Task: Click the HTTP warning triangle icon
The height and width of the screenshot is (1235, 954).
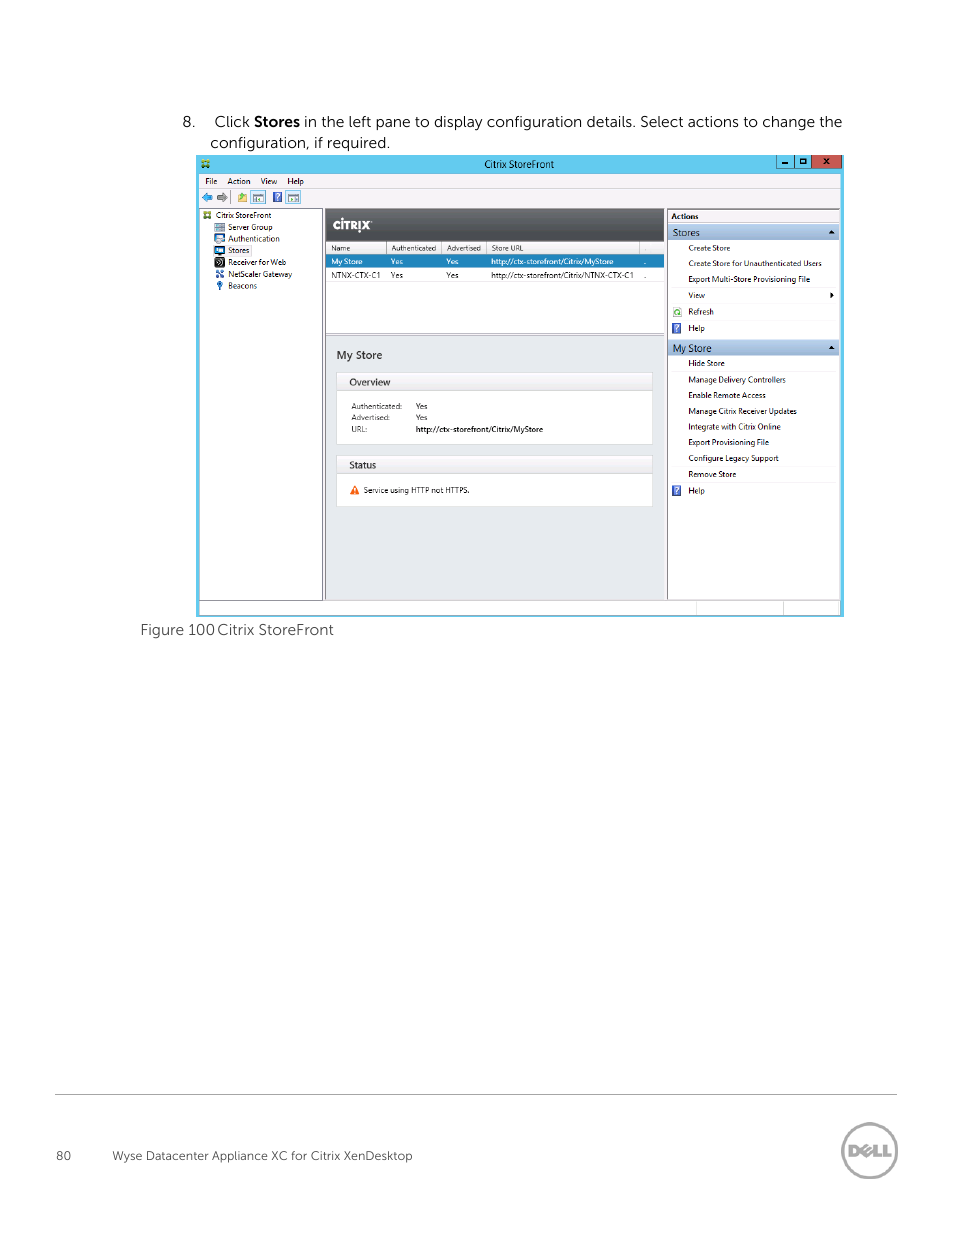Action: [354, 490]
